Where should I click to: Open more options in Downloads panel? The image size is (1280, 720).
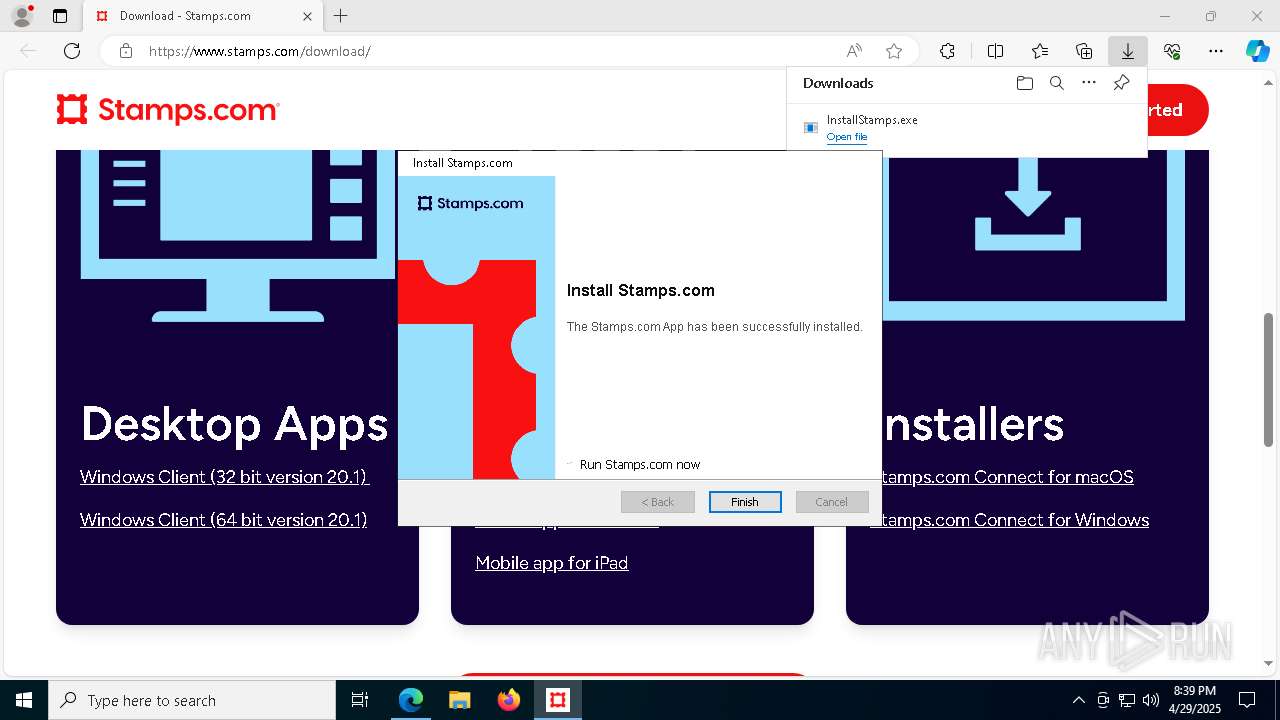click(1089, 83)
